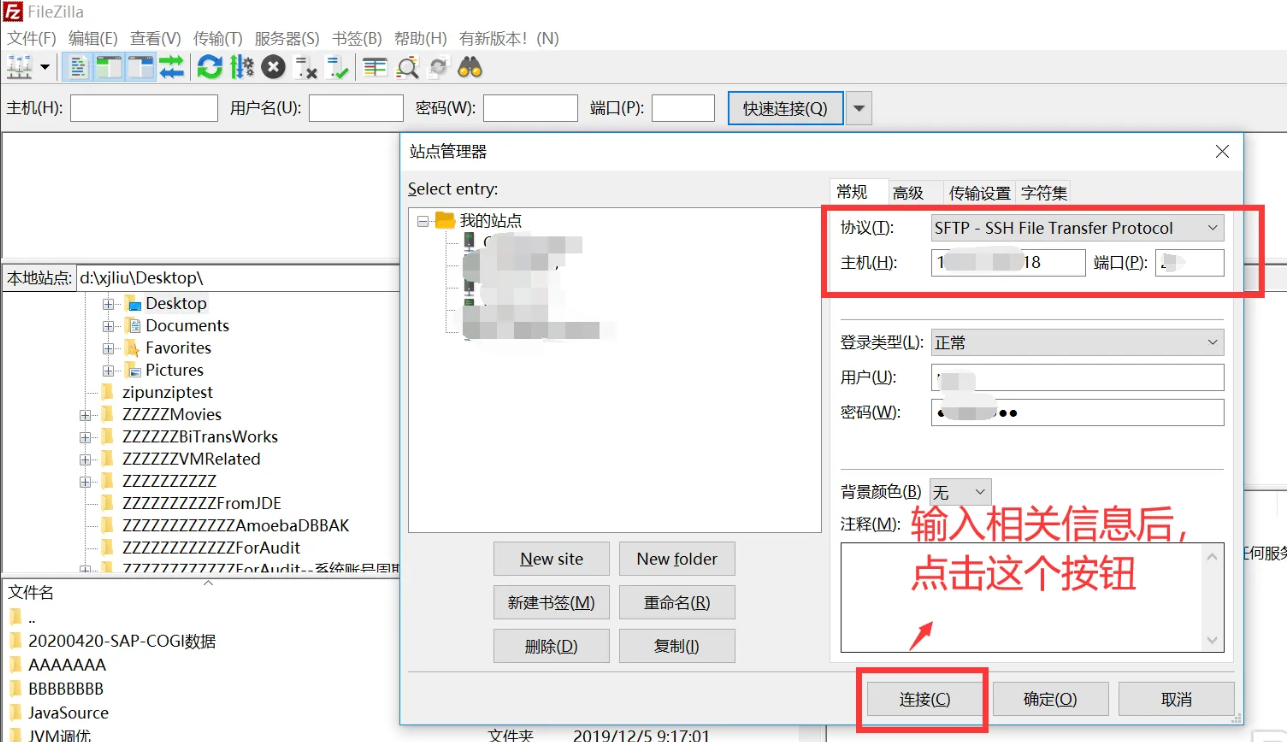
Task: Open the 背景颜色(B) dropdown
Action: point(960,492)
